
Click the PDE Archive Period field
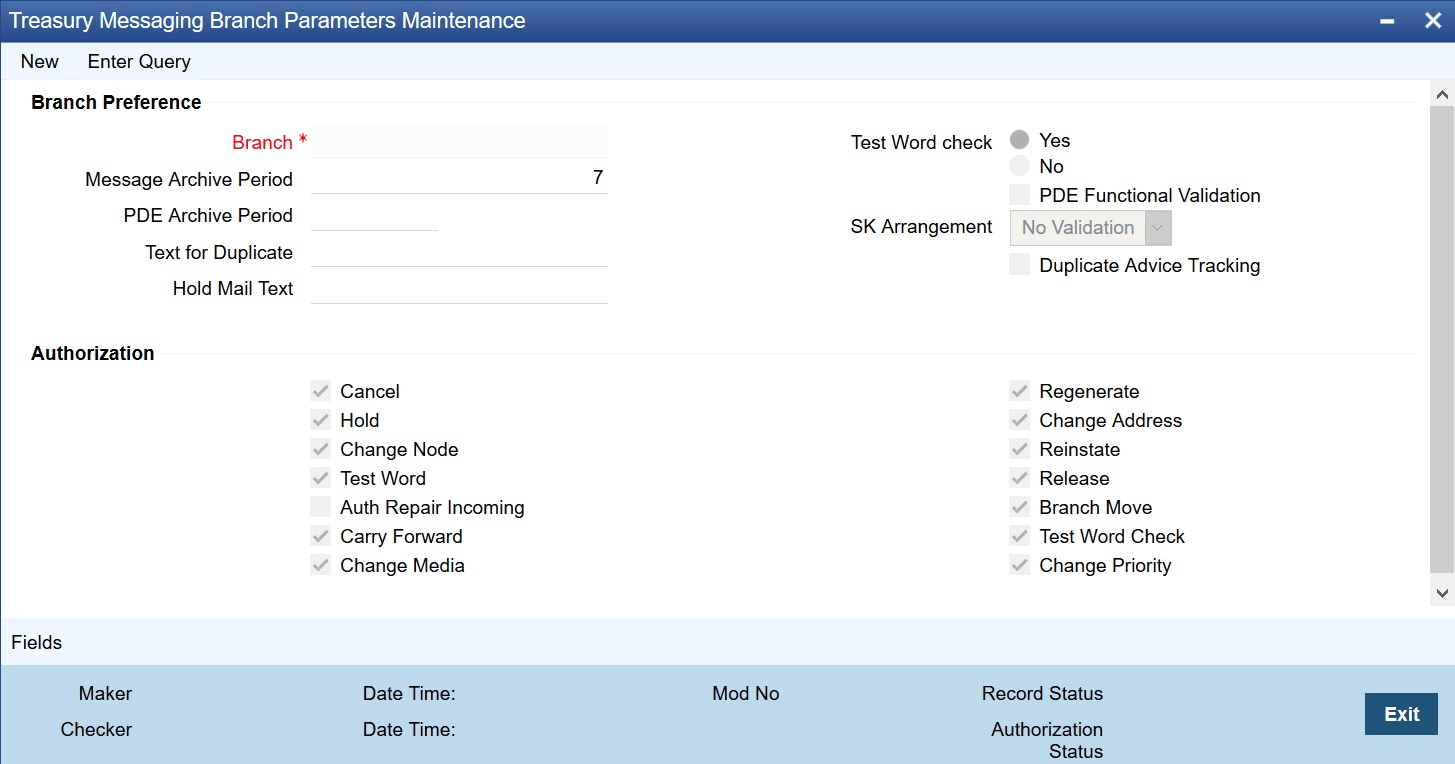(374, 215)
